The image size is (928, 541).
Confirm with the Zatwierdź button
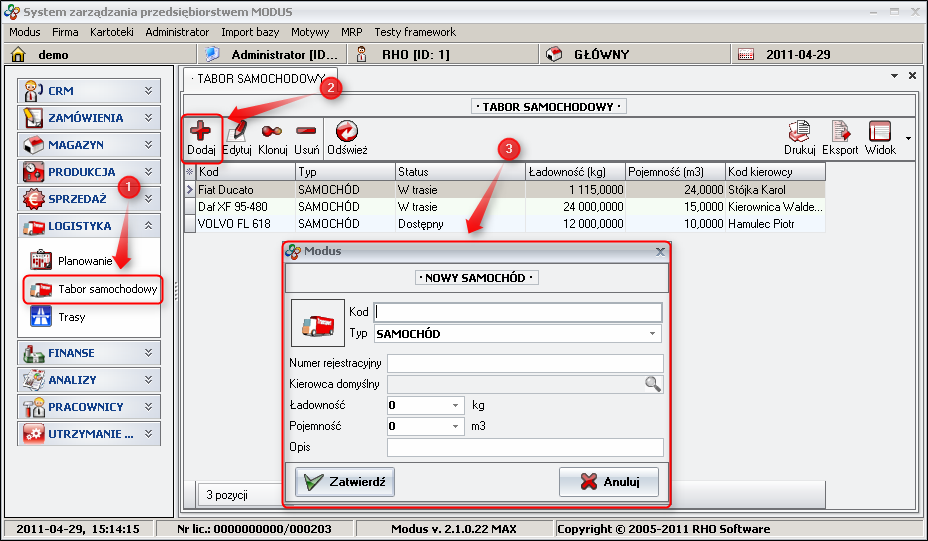[345, 482]
